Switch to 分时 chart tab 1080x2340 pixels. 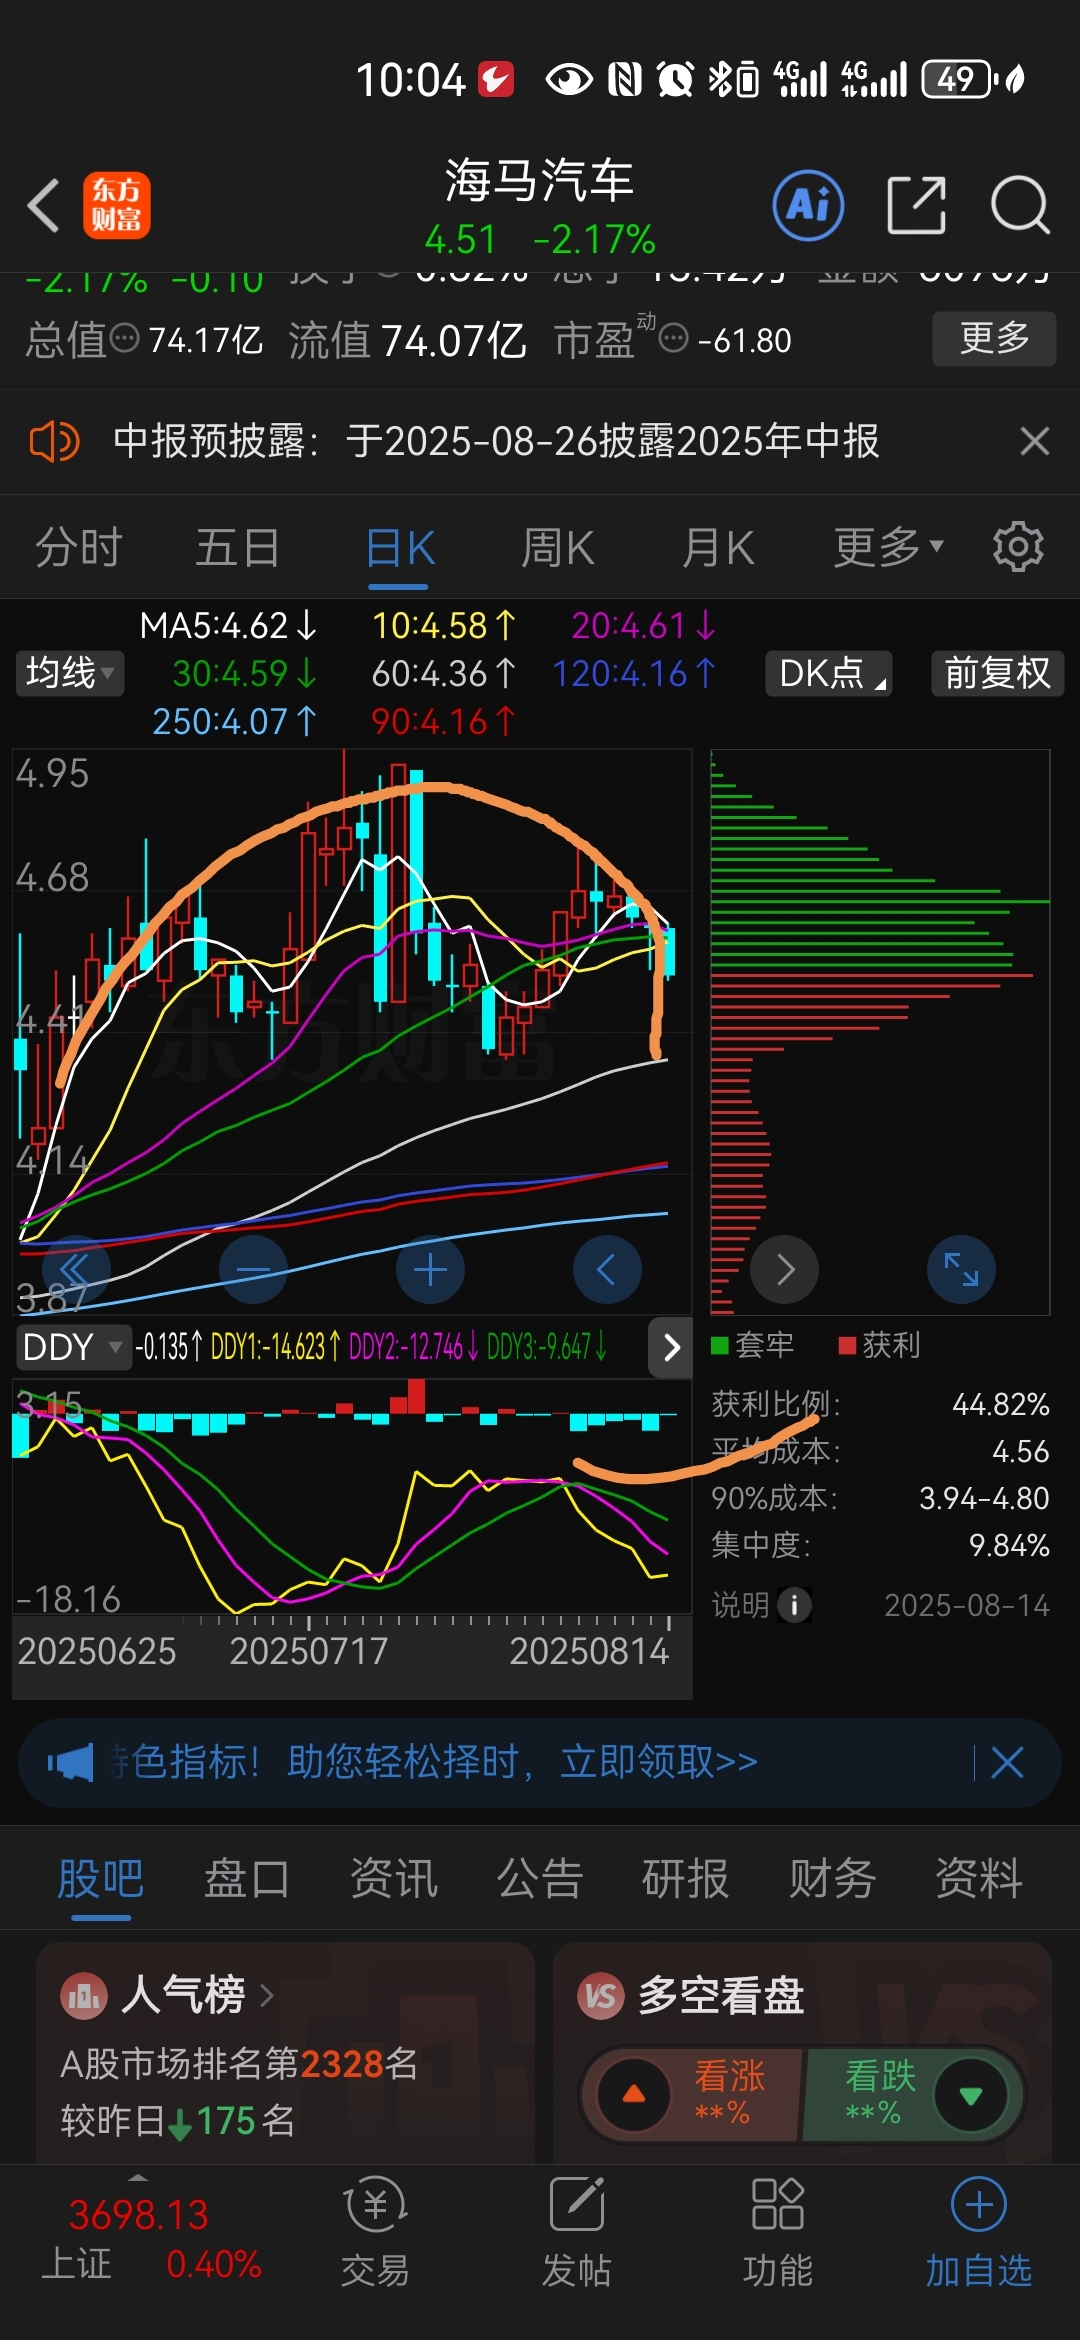(78, 547)
